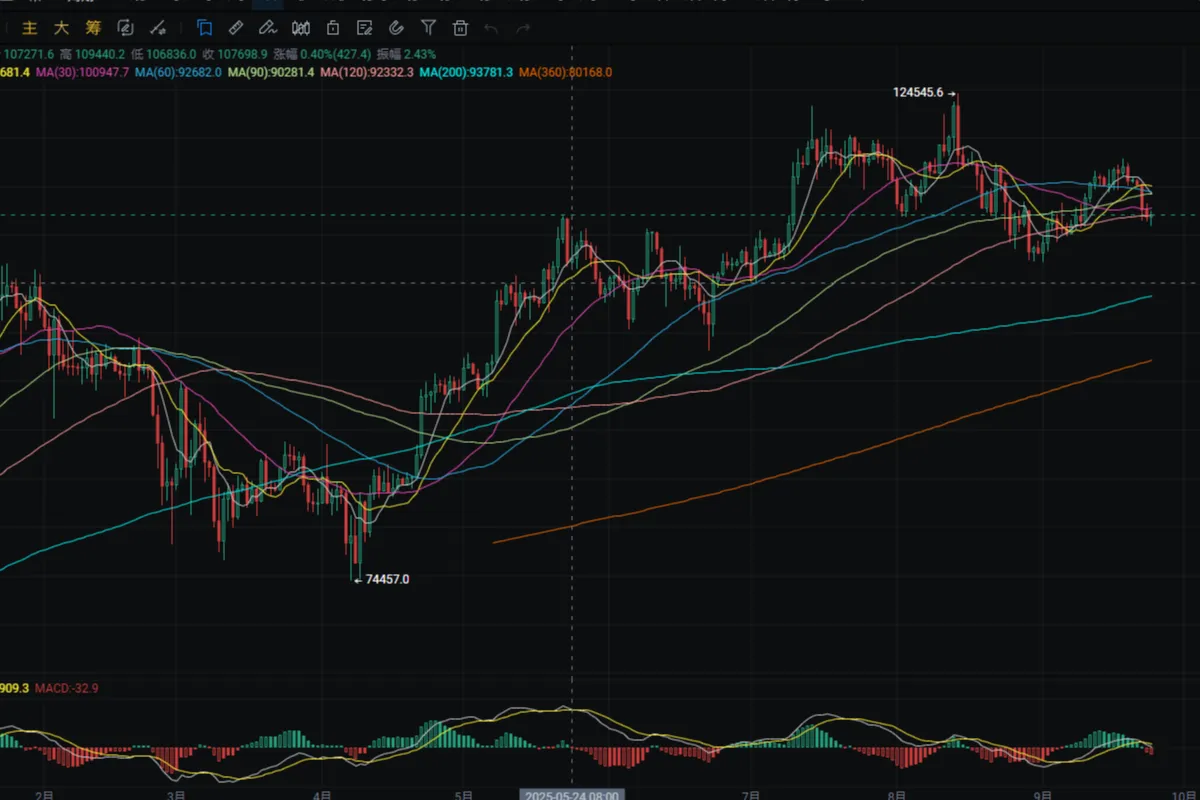The height and width of the screenshot is (800, 1200).
Task: Click the 涨幅 0.40%(427.4) change value
Action: (322, 54)
